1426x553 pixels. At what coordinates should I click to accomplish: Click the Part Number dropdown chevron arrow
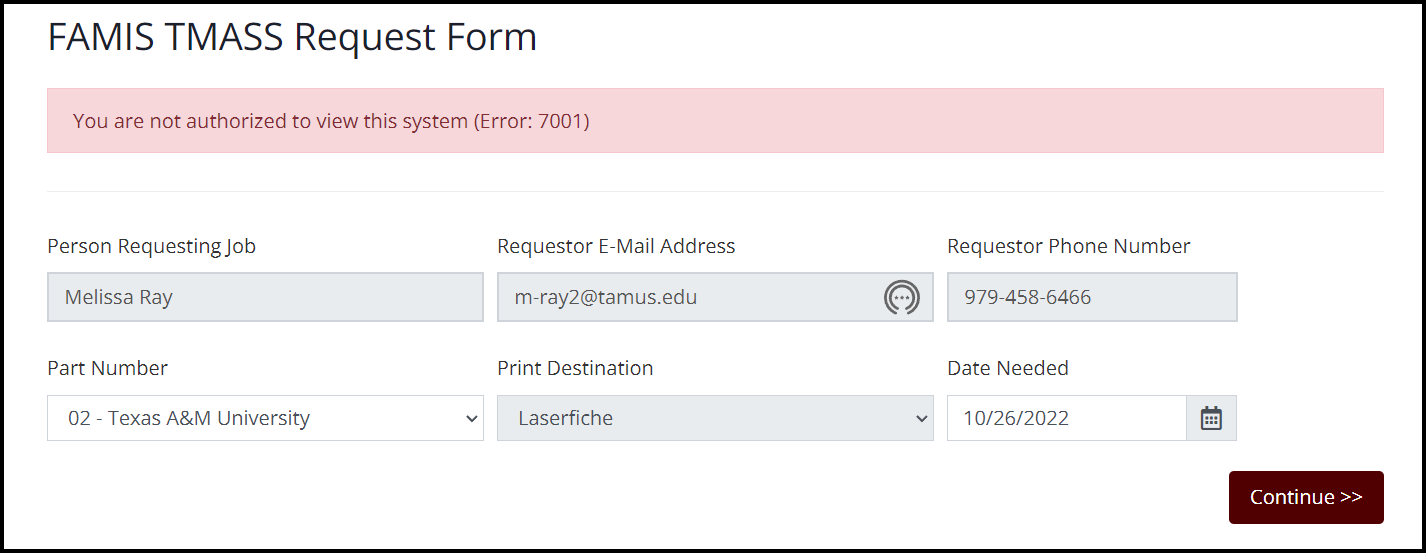pos(472,419)
